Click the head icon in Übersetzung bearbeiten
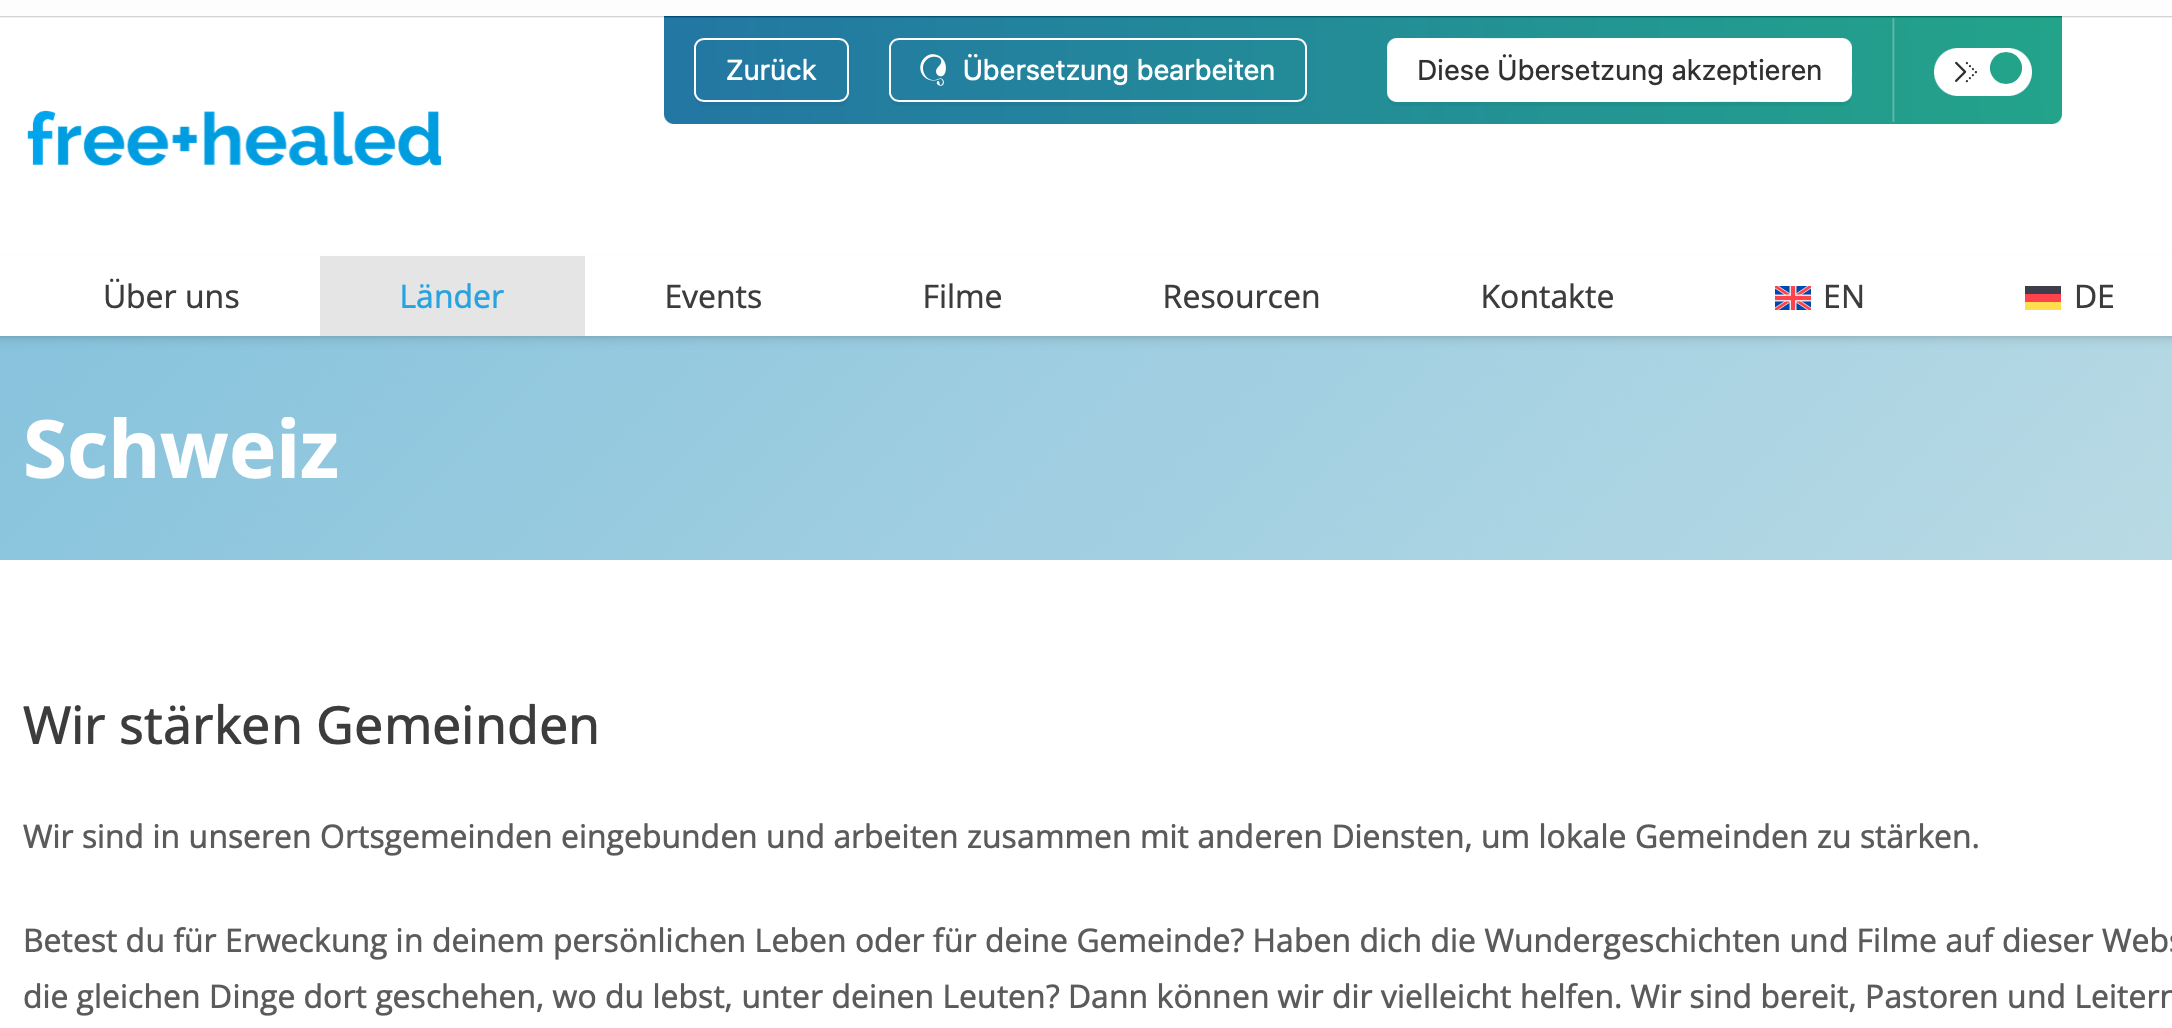 pos(933,70)
